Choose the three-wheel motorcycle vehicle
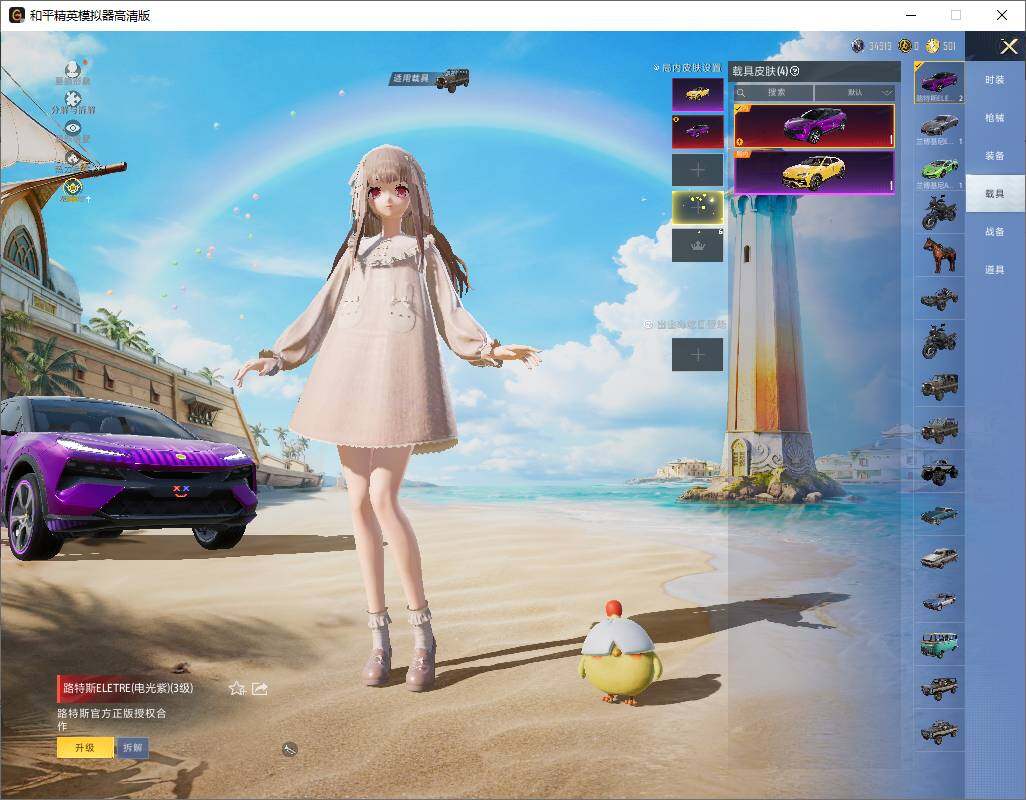Viewport: 1026px width, 800px height. pyautogui.click(x=939, y=341)
